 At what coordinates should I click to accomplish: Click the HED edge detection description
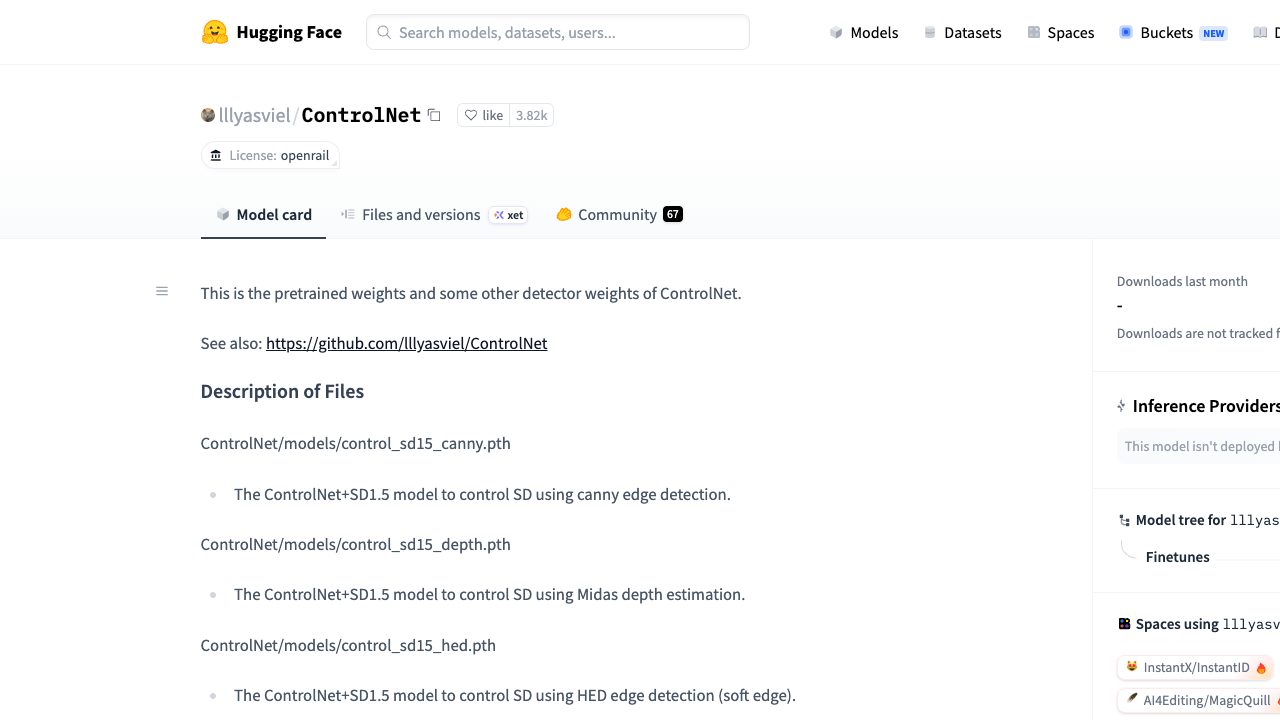(x=515, y=695)
